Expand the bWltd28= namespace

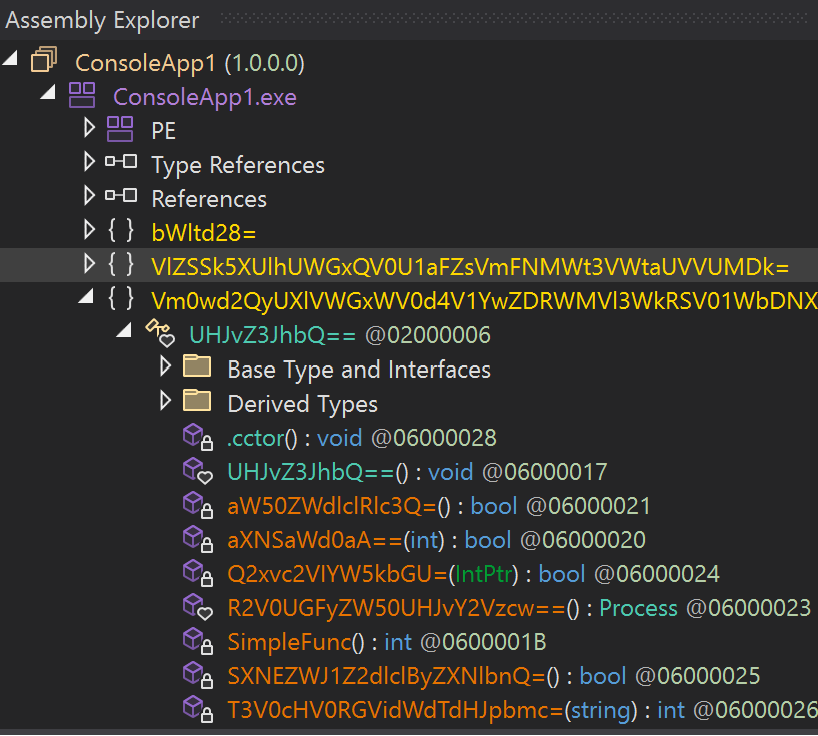87,232
